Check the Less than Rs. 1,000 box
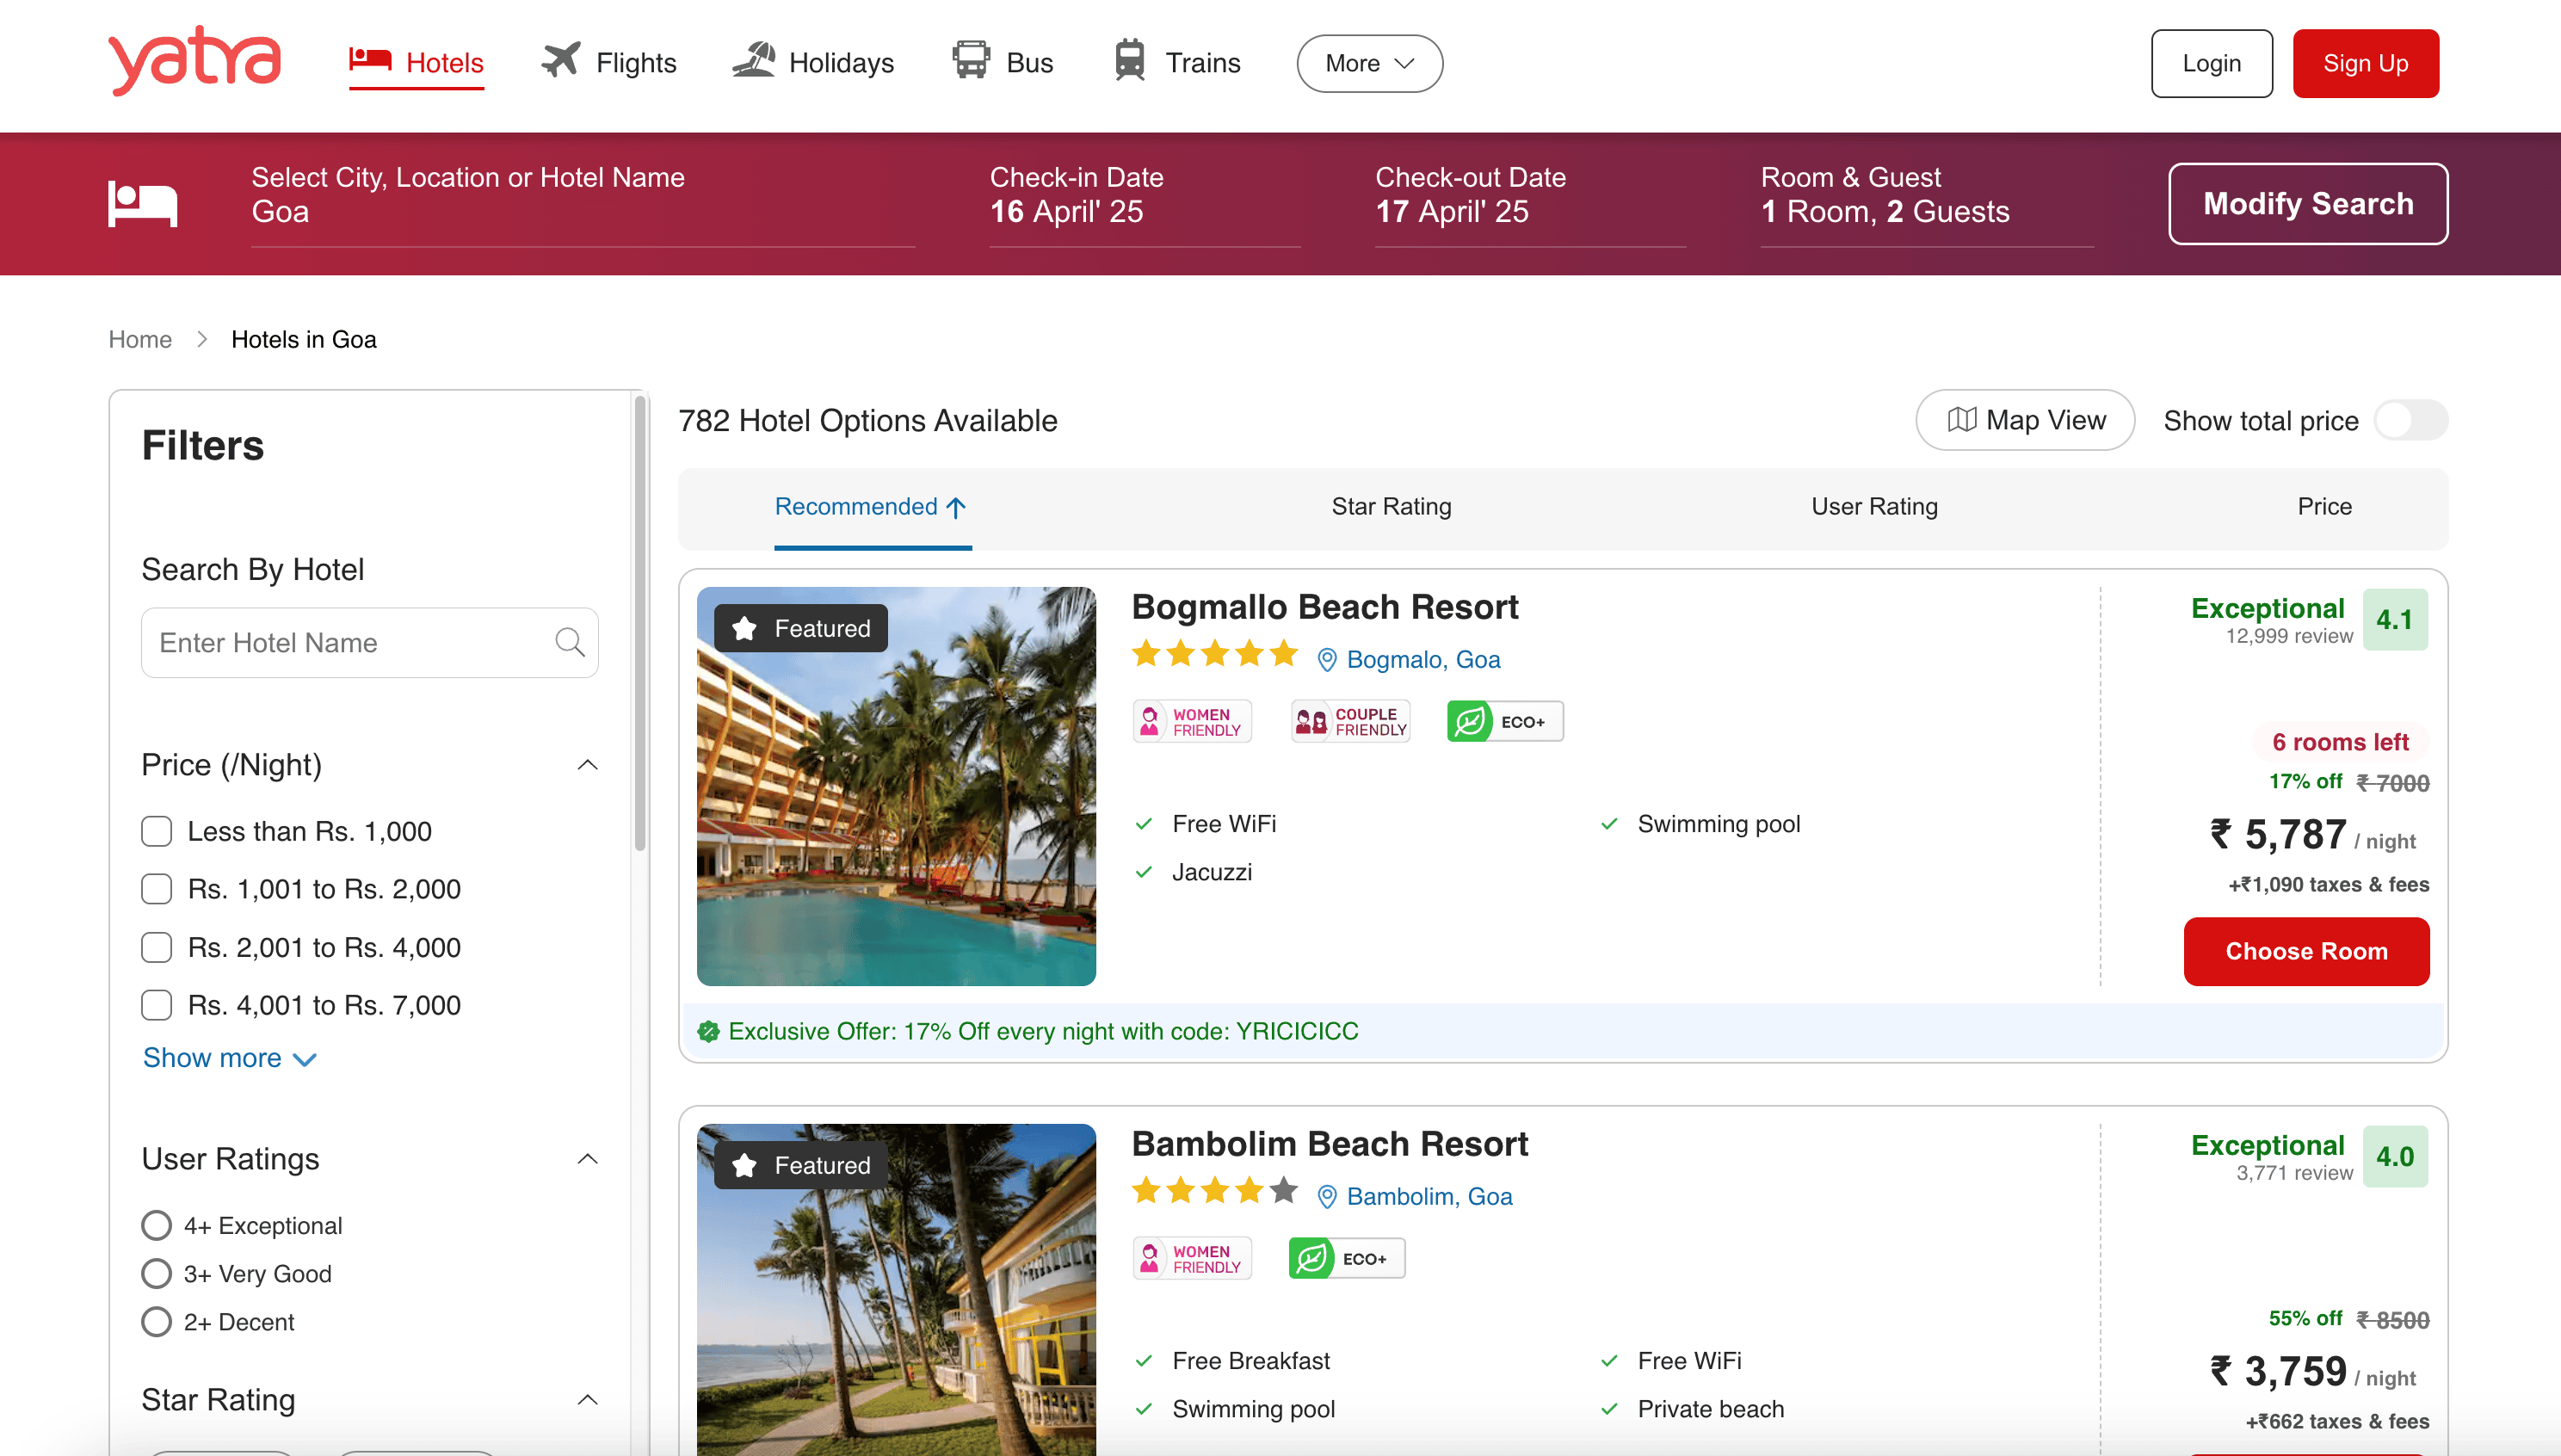 pos(157,831)
